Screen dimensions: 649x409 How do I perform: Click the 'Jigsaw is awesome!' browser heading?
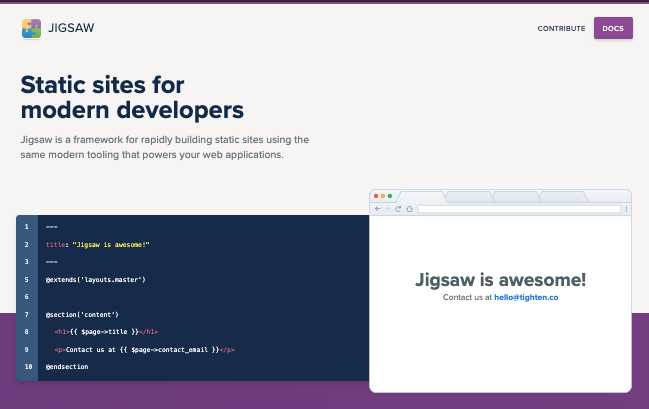[x=500, y=280]
